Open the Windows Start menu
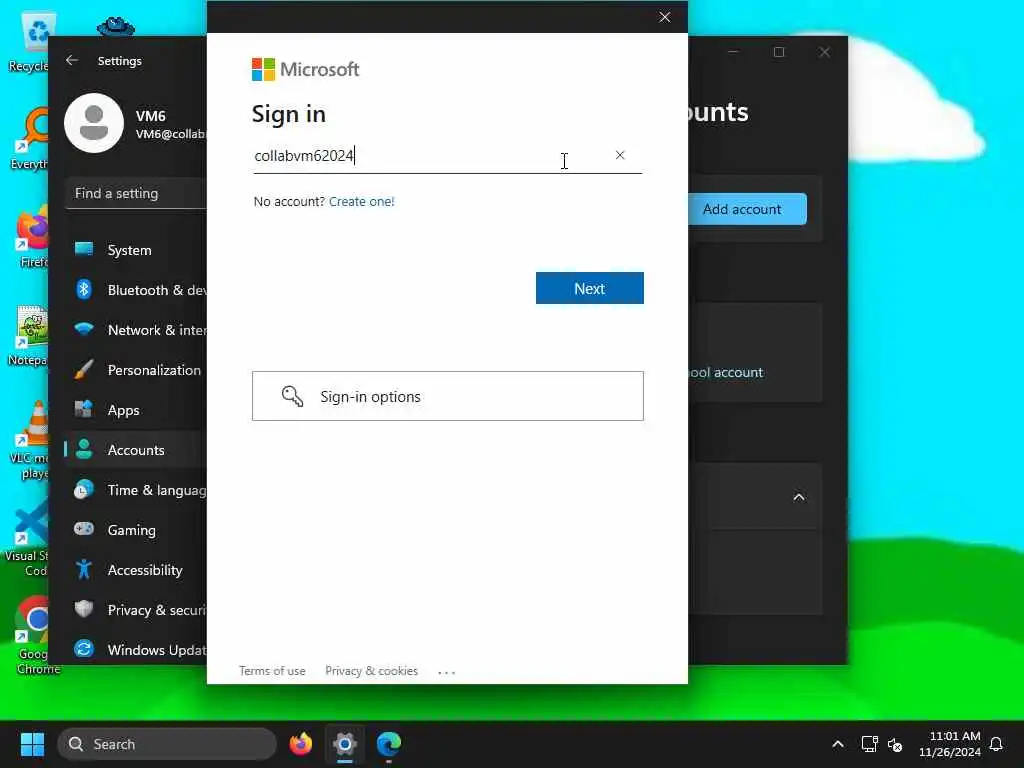Image resolution: width=1024 pixels, height=768 pixels. tap(32, 744)
